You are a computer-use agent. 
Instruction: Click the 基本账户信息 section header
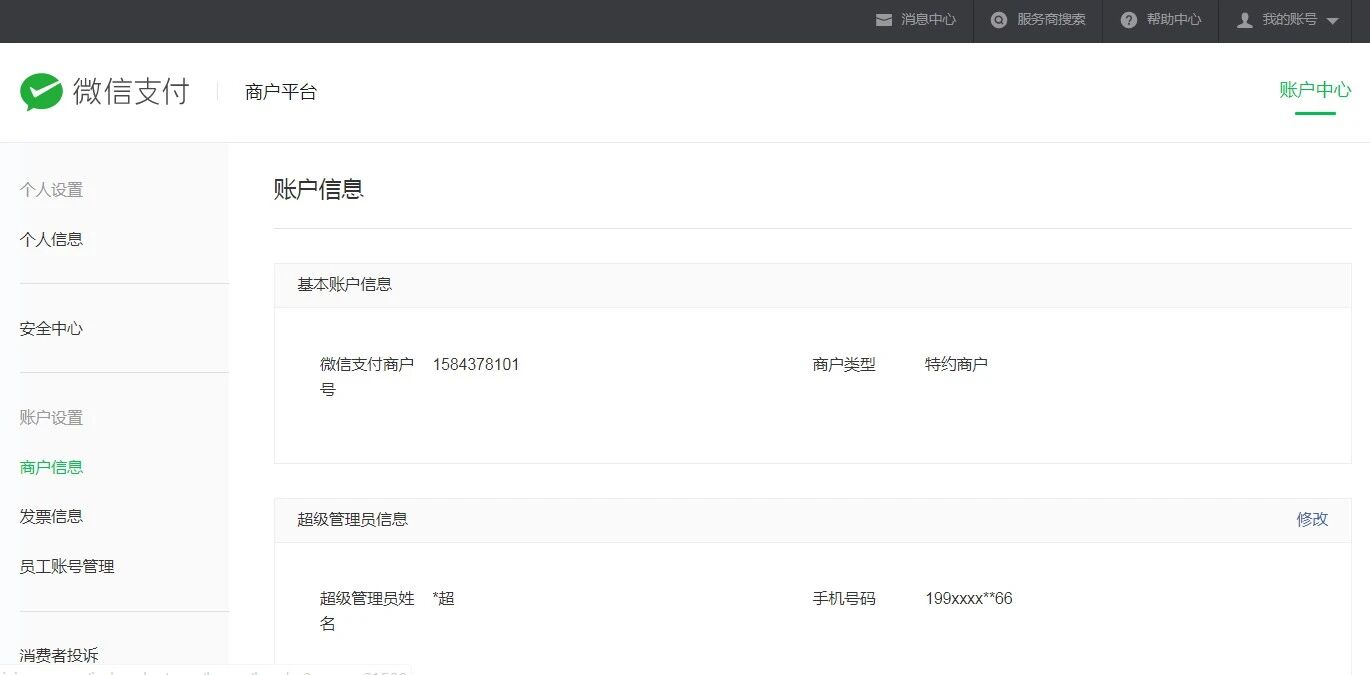click(x=345, y=284)
